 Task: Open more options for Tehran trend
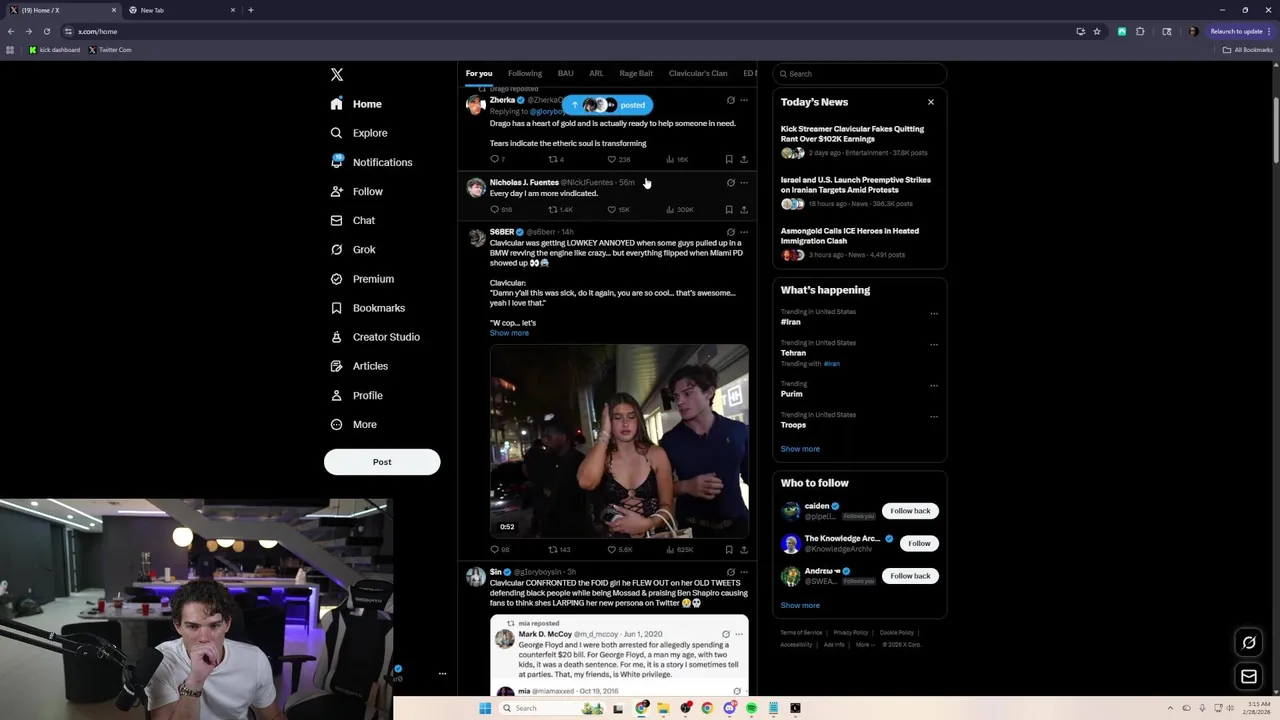tap(934, 344)
